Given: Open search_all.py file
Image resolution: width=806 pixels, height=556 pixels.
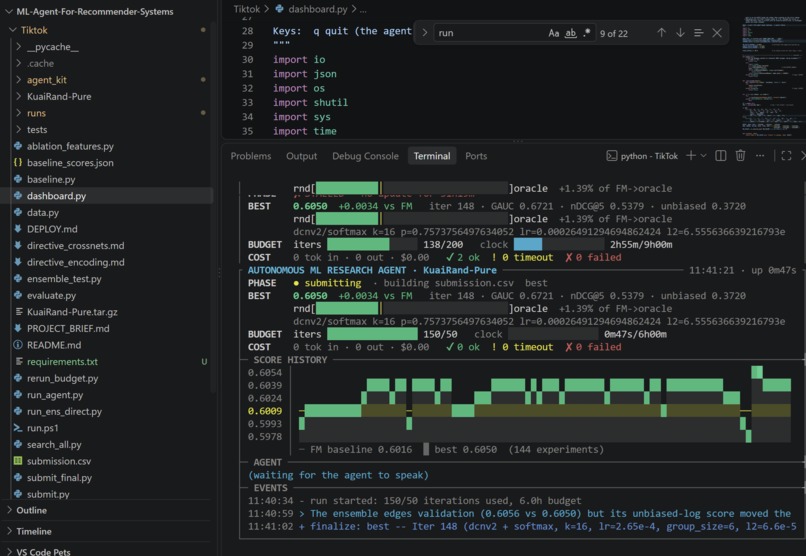Looking at the screenshot, I should point(54,444).
